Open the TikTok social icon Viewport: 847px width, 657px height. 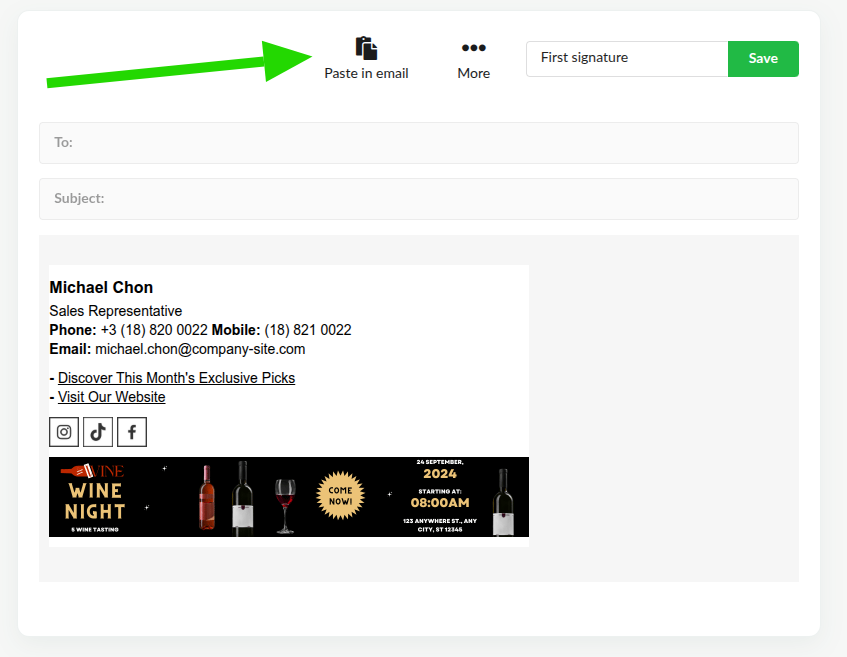(98, 432)
